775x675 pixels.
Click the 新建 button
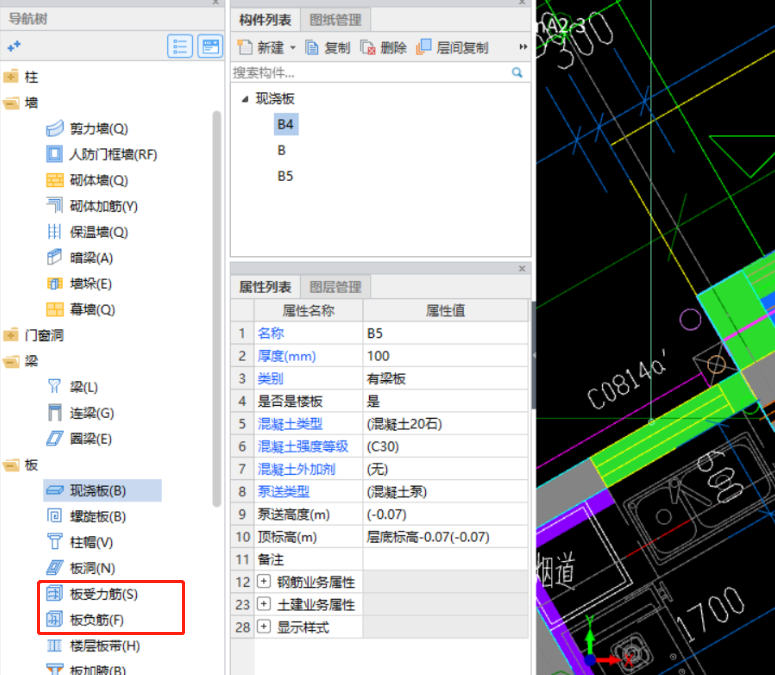pos(260,47)
